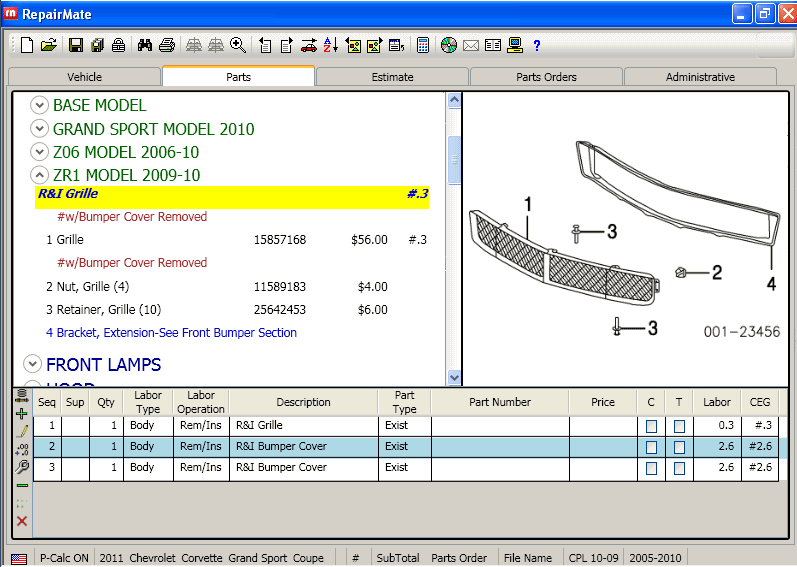The image size is (797, 567).
Task: Open a file with the folder icon
Action: tap(49, 45)
